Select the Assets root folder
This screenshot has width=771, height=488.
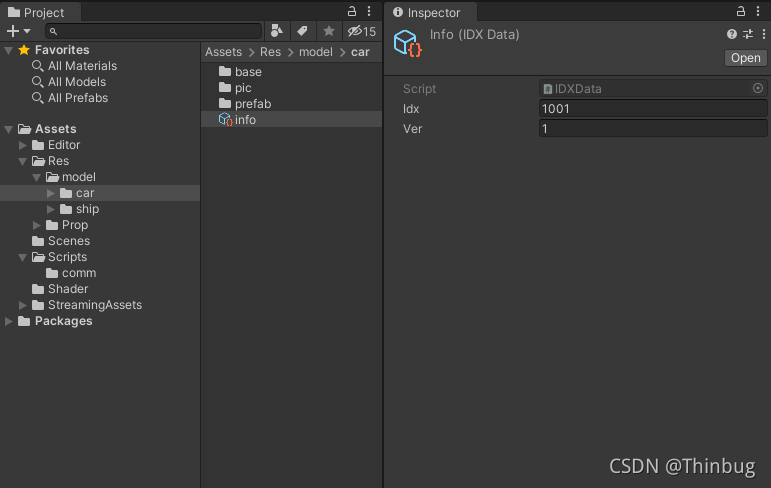(56, 129)
